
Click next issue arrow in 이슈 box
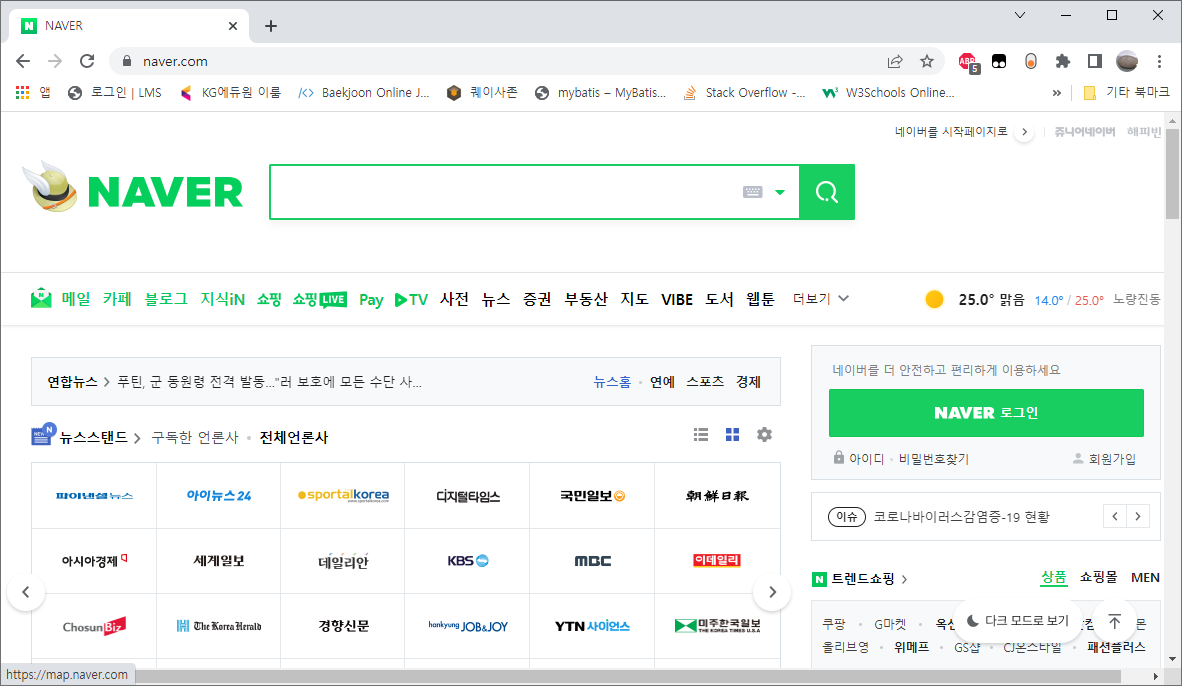1138,516
